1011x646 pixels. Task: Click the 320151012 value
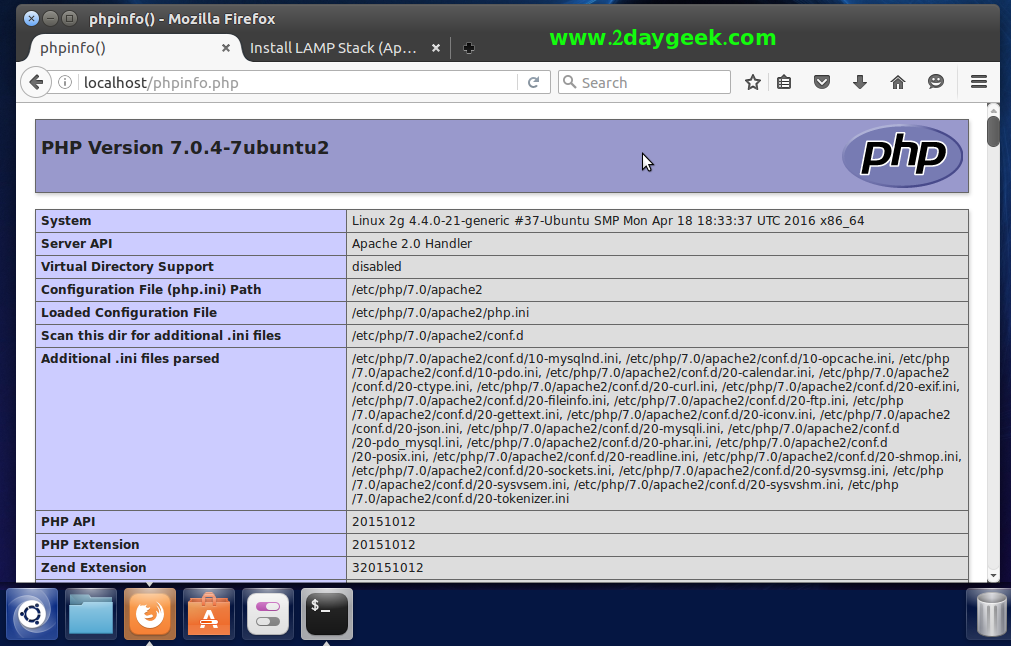[x=388, y=567]
